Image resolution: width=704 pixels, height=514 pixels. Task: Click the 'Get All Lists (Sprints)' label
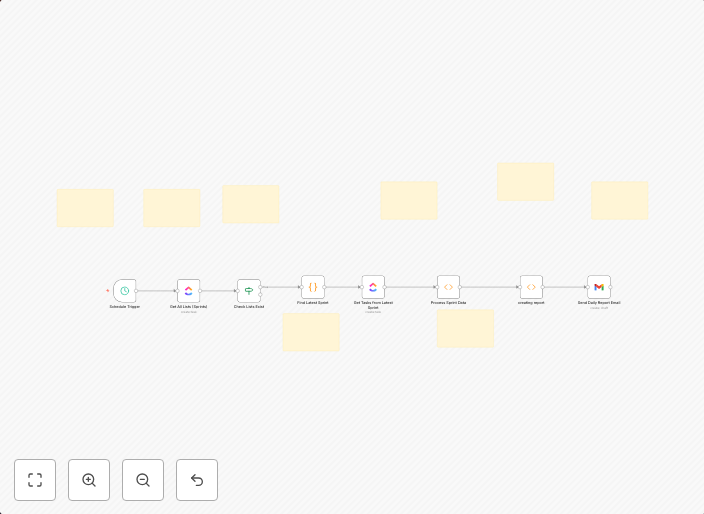(189, 307)
